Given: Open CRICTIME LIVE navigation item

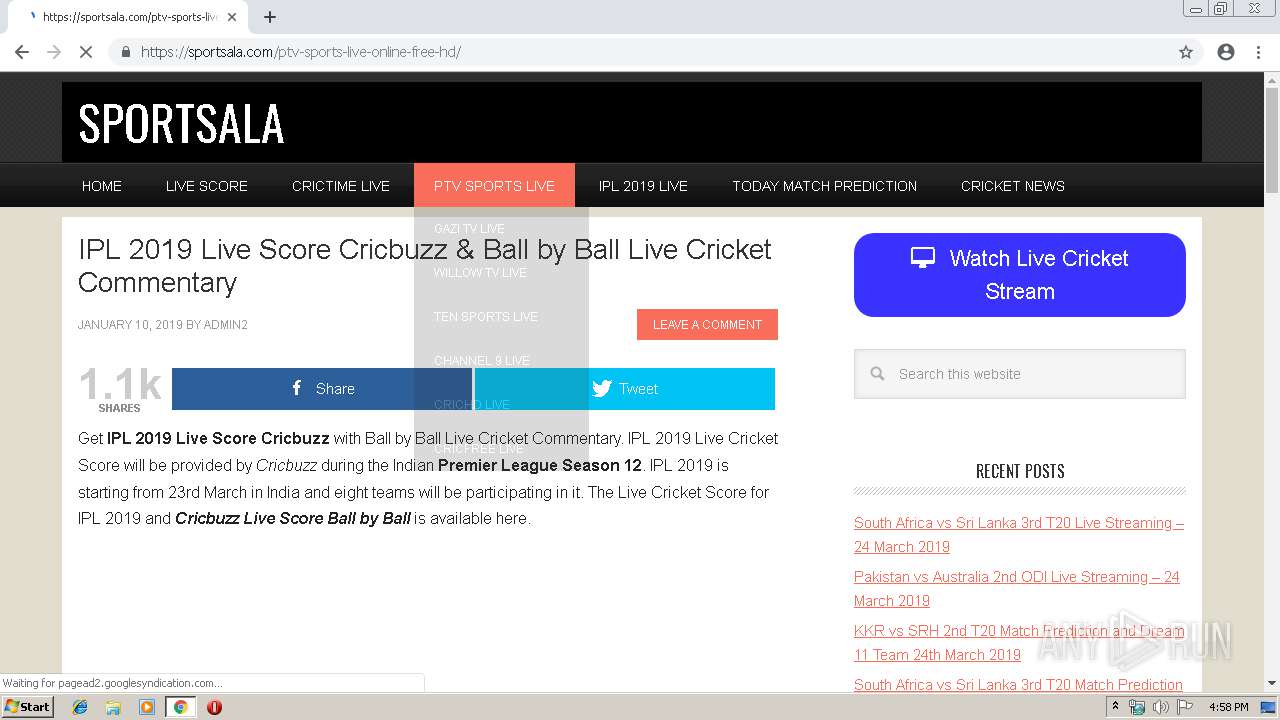Looking at the screenshot, I should 341,186.
